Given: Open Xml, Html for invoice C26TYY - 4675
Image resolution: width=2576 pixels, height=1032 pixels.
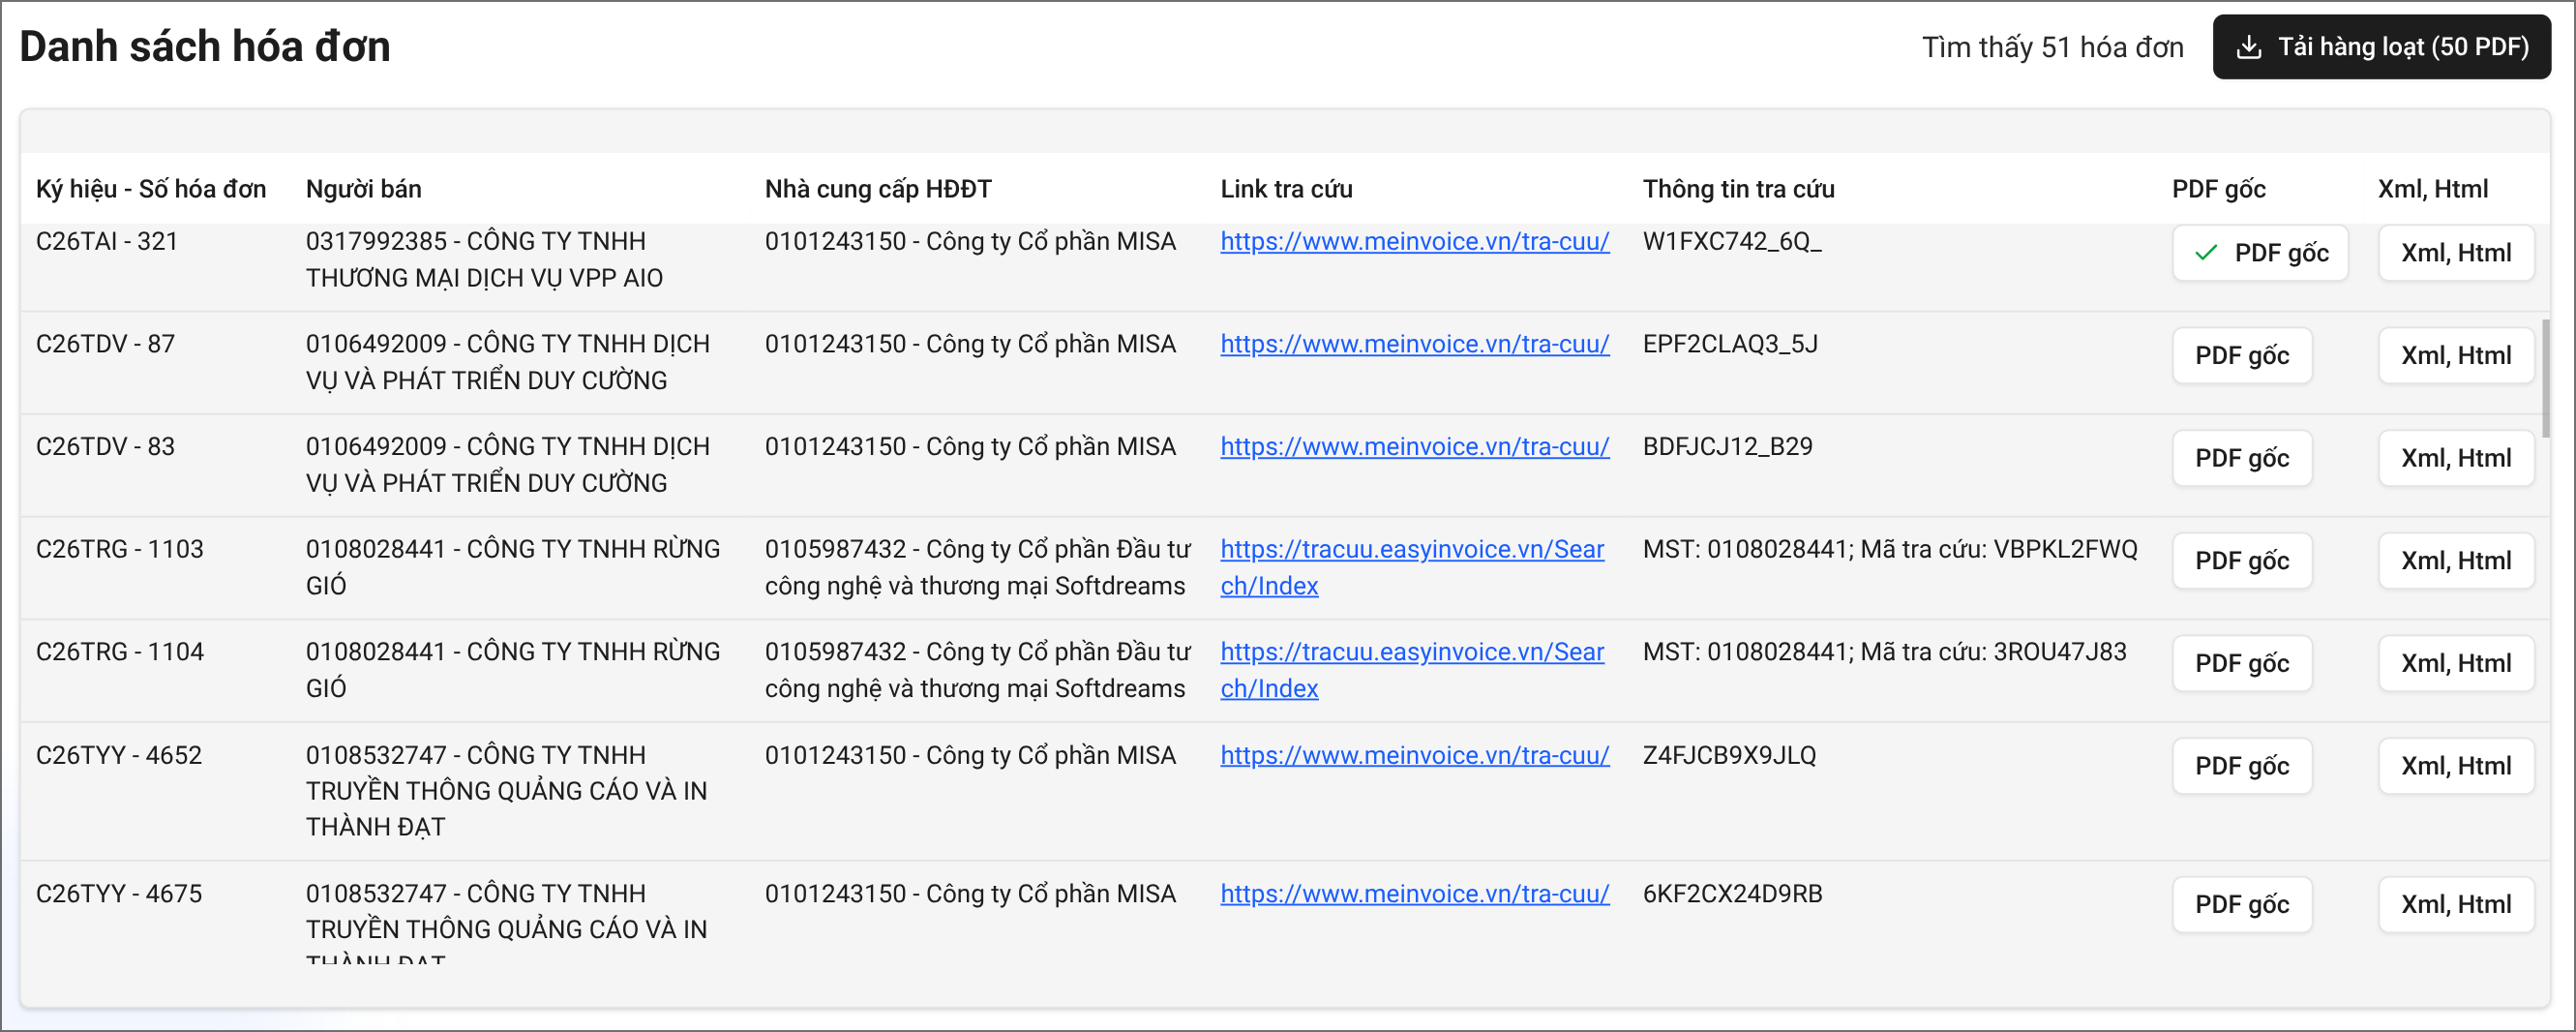Looking at the screenshot, I should point(2455,904).
